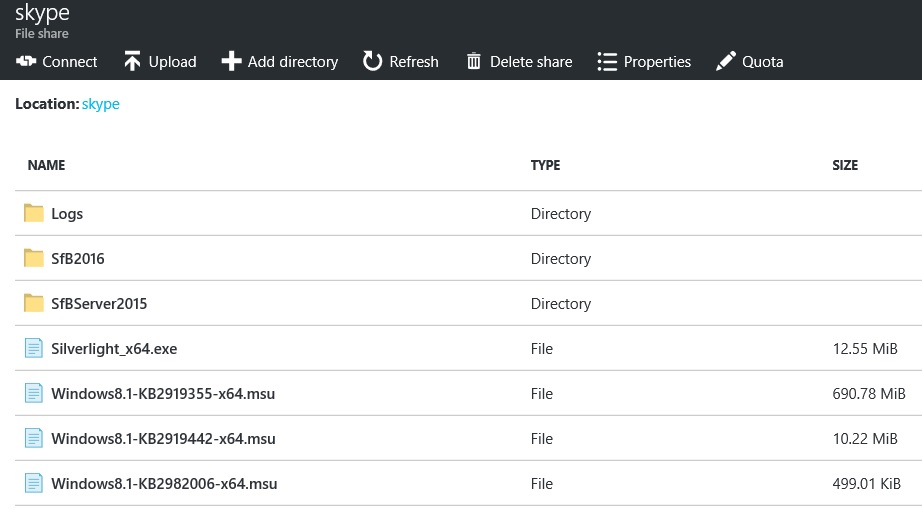The height and width of the screenshot is (520, 922).
Task: Click the KB2919442 msu file icon
Action: point(34,438)
